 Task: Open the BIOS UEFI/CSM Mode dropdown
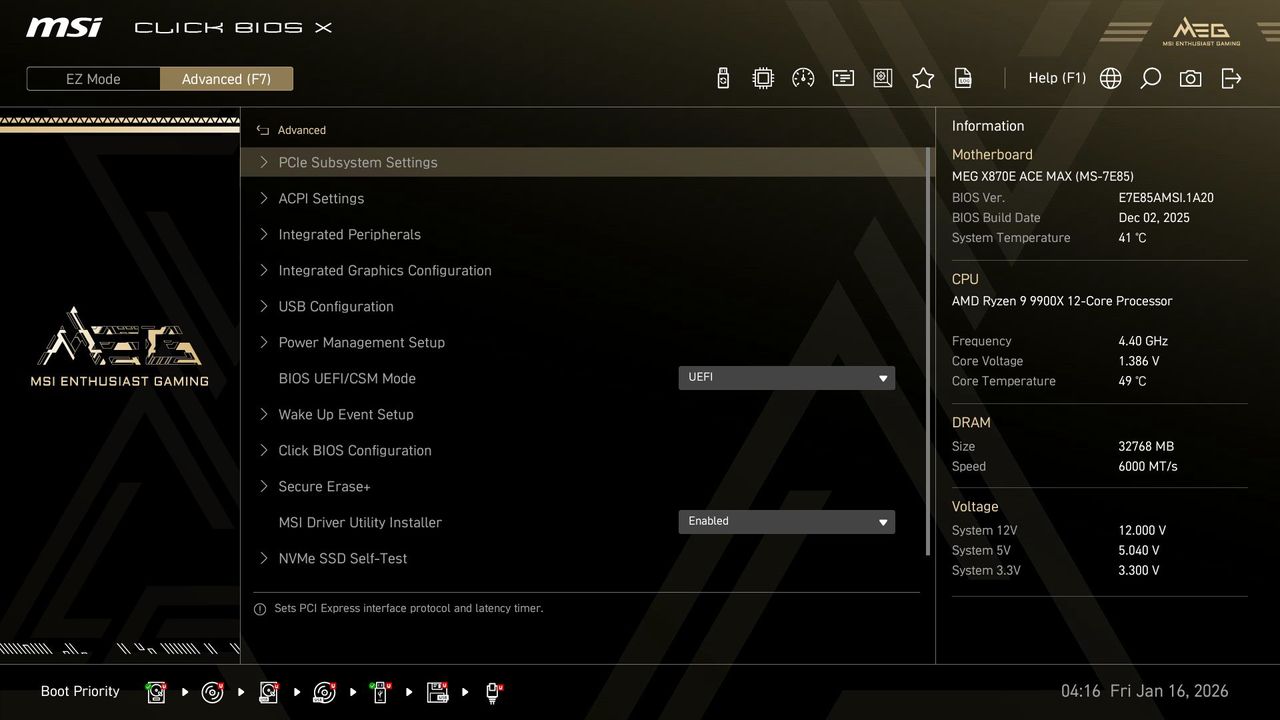786,378
